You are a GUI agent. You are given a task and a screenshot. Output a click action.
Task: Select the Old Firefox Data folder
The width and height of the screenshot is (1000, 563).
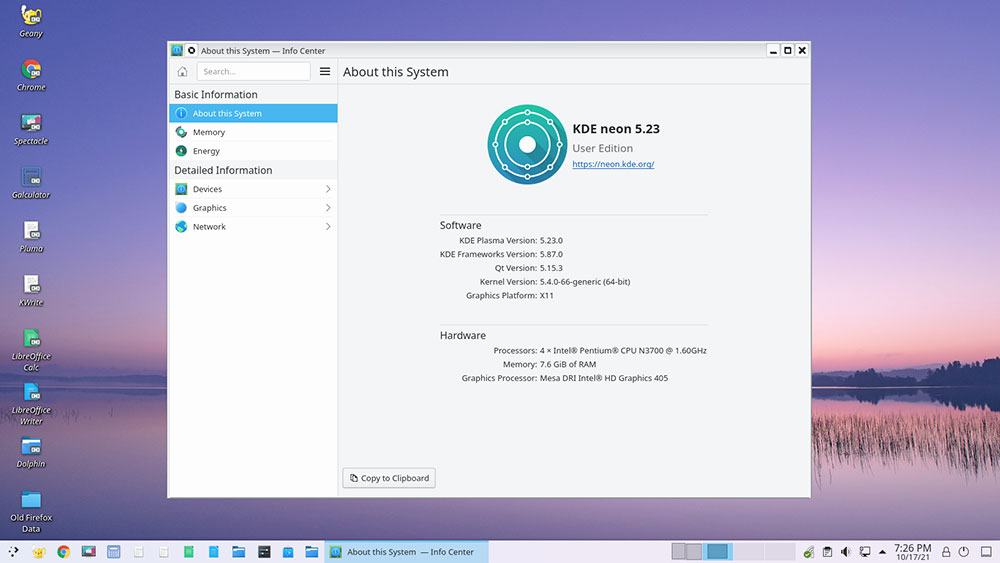click(x=31, y=511)
